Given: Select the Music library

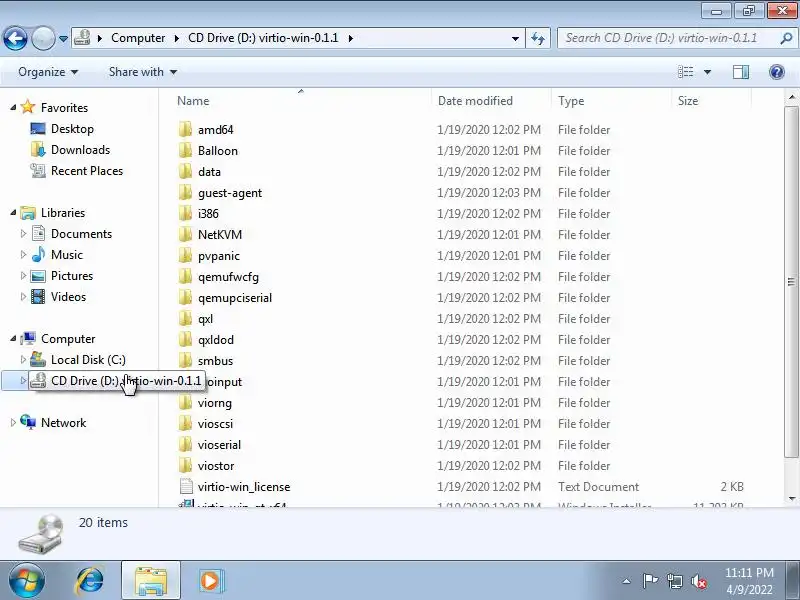Looking at the screenshot, I should pyautogui.click(x=66, y=255).
